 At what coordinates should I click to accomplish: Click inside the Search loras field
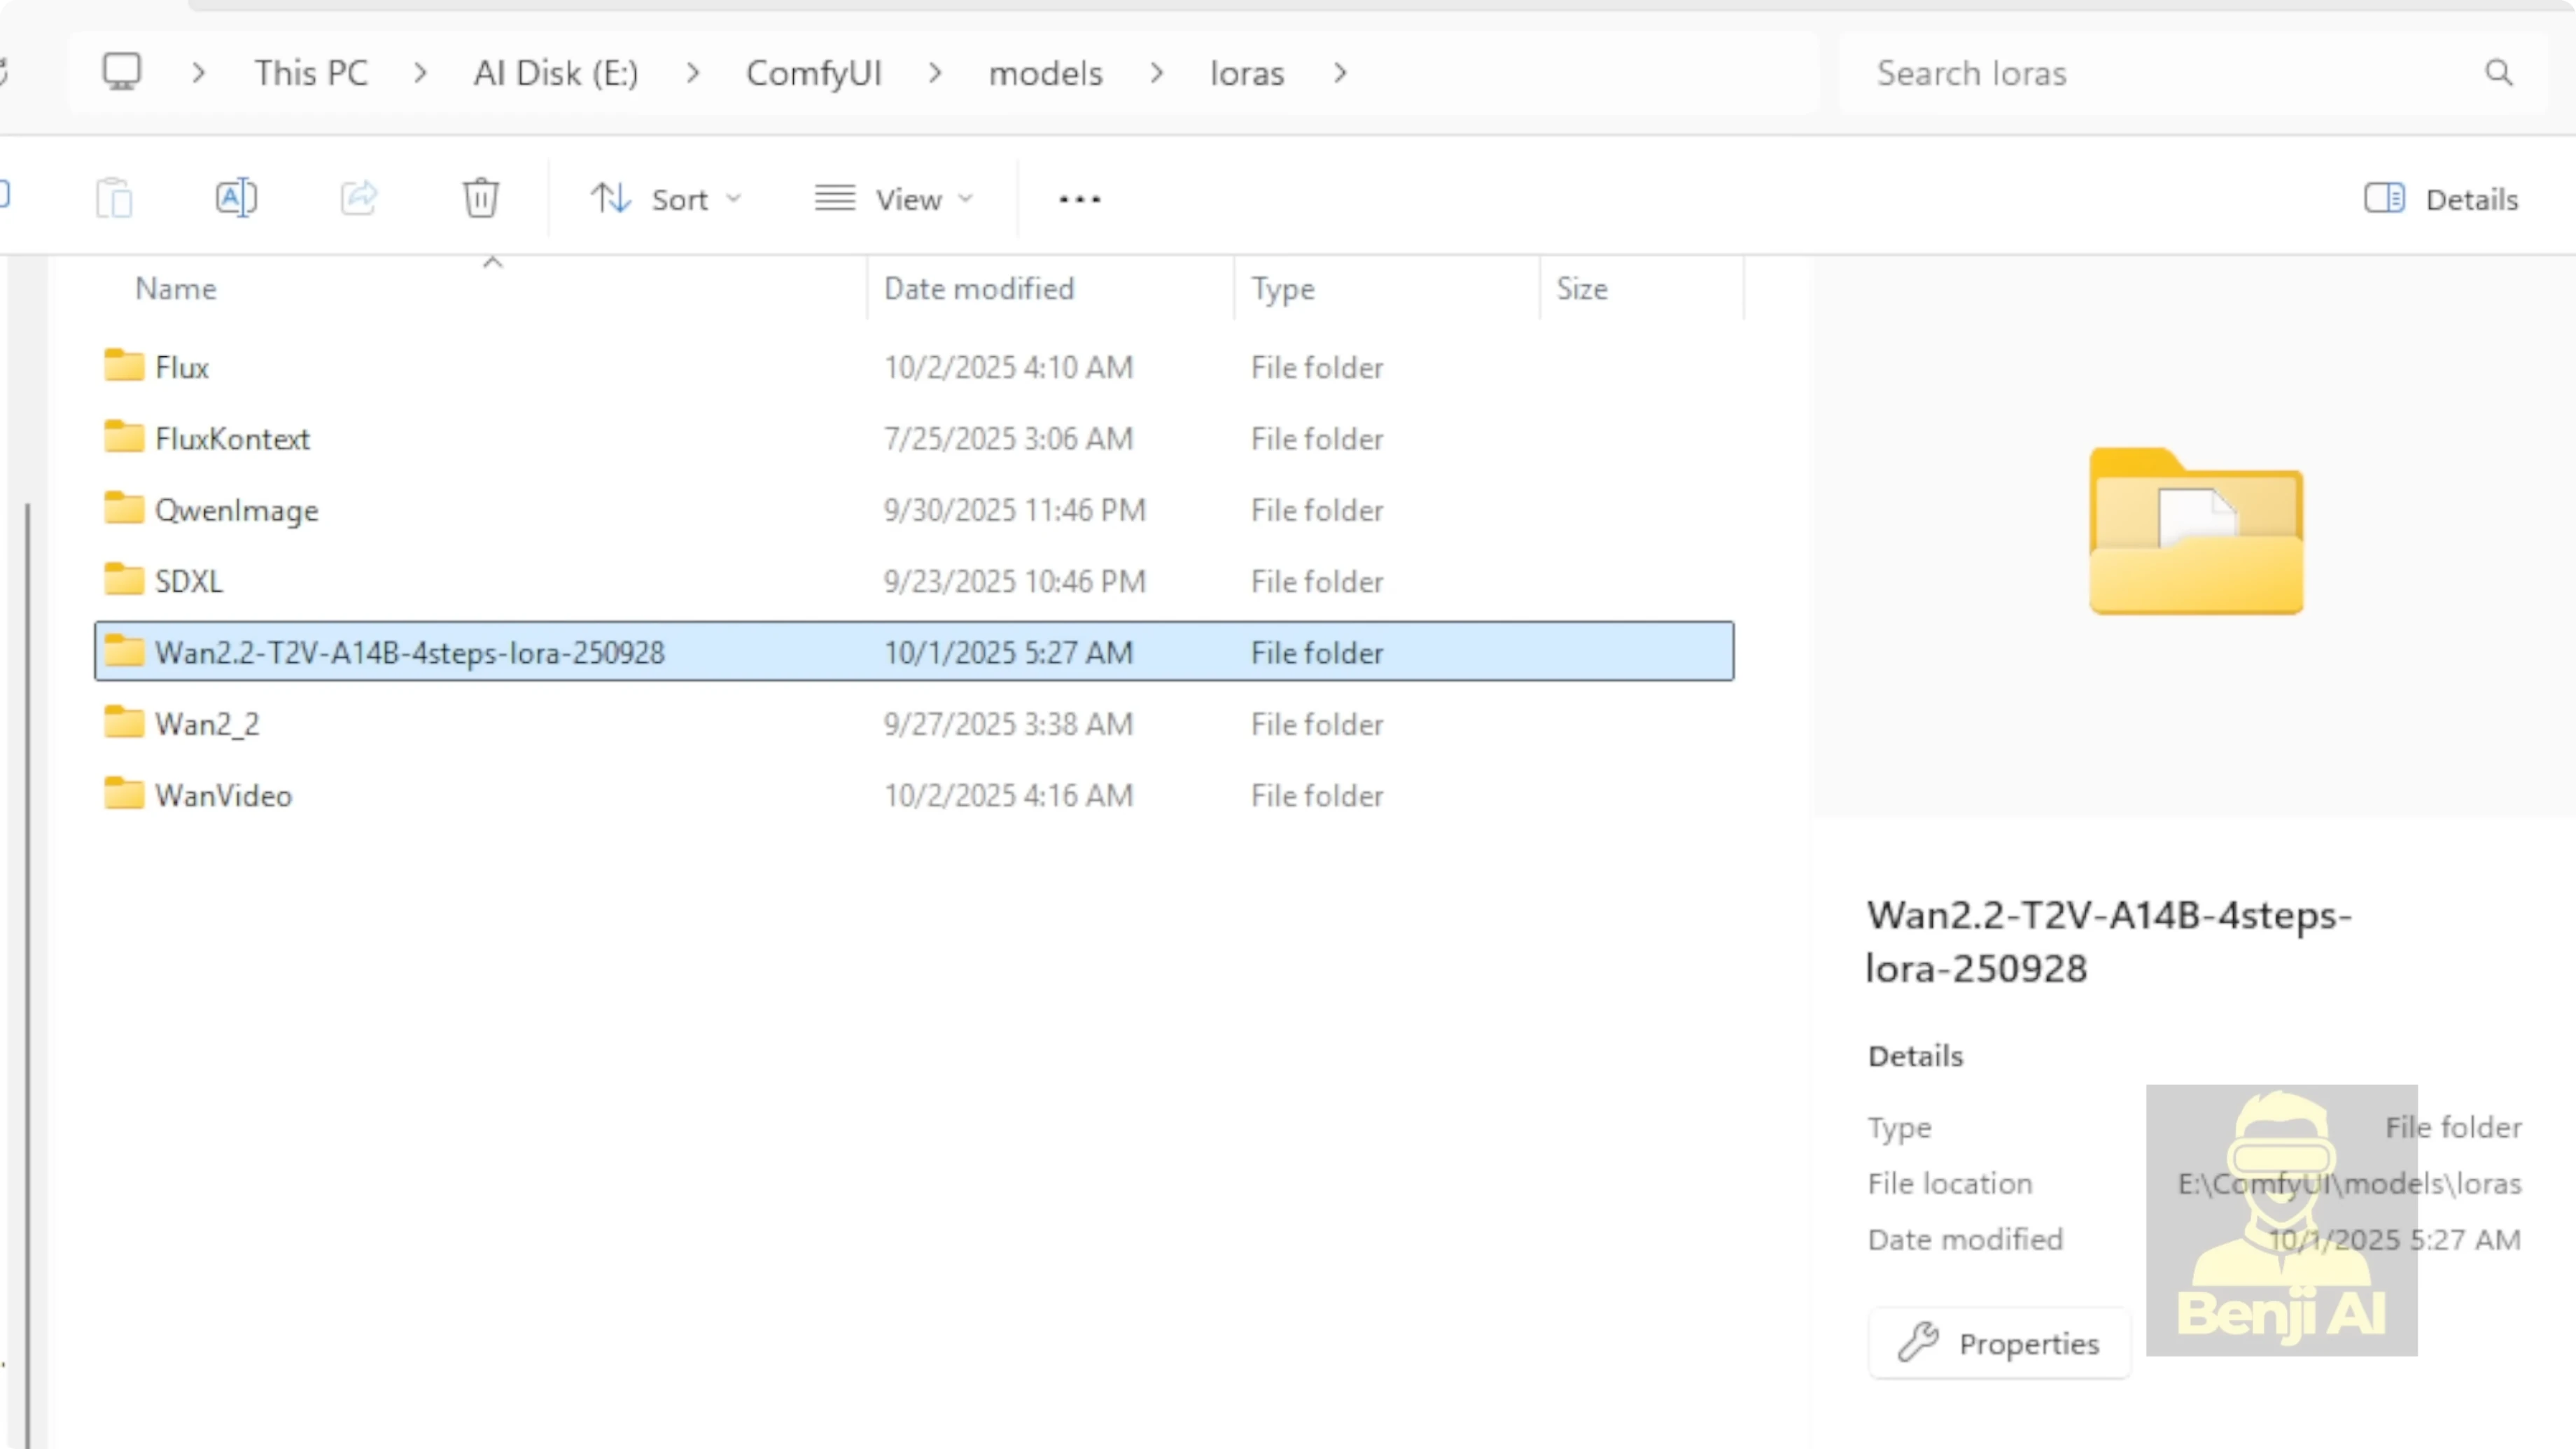2100,72
